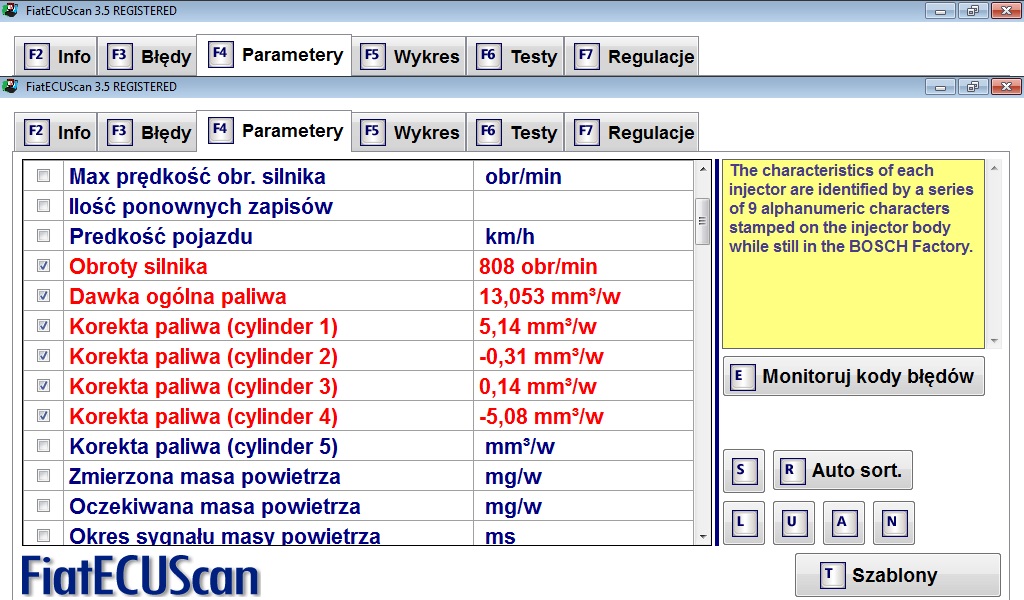Click km/h unit cell
Screen dimensions: 1024x600
click(583, 236)
